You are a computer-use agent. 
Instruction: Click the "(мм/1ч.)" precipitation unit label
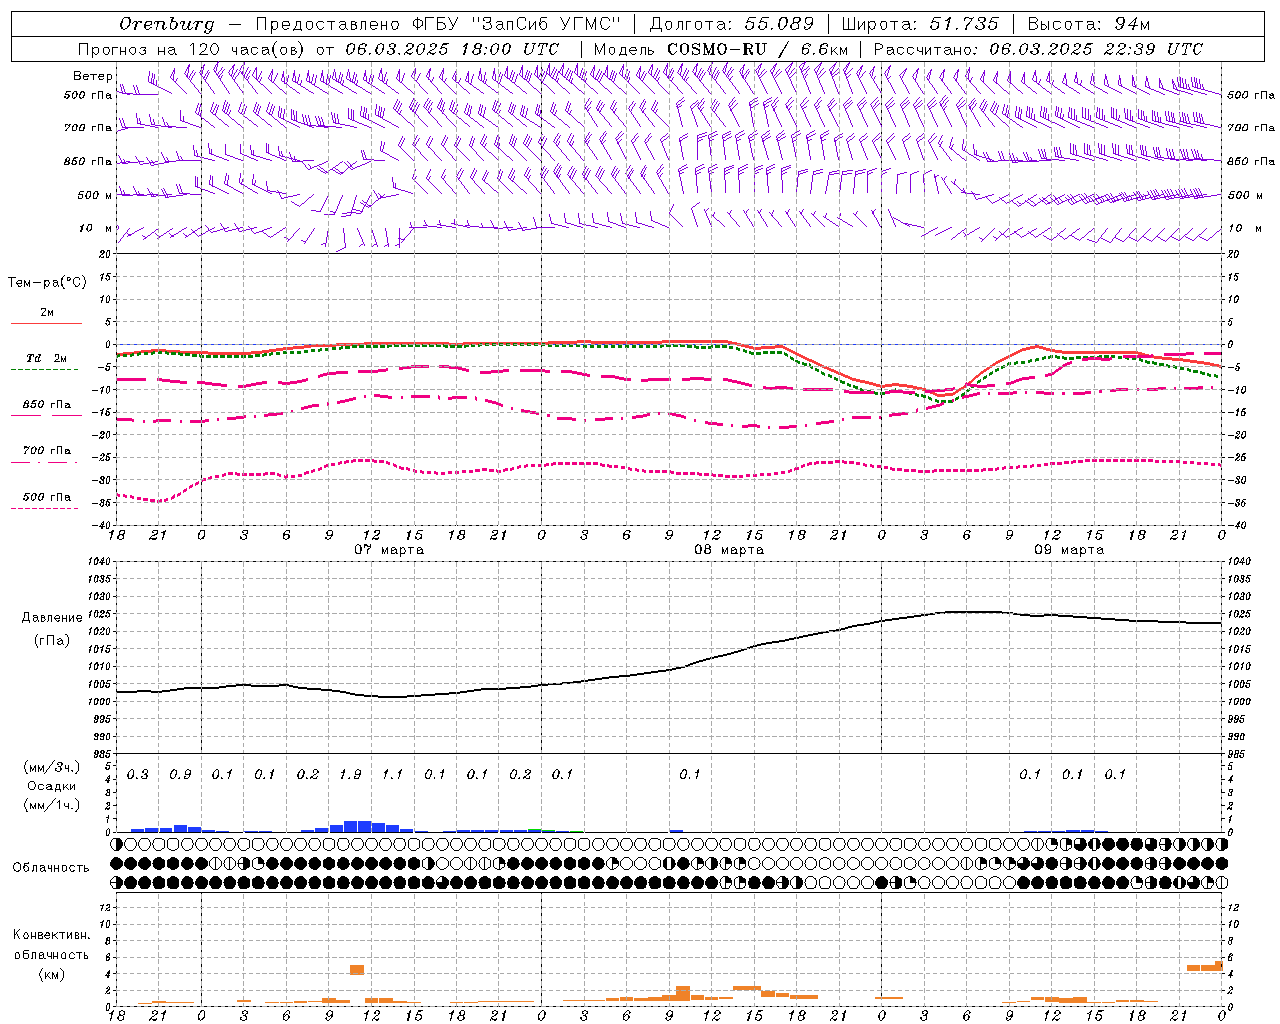coord(52,805)
